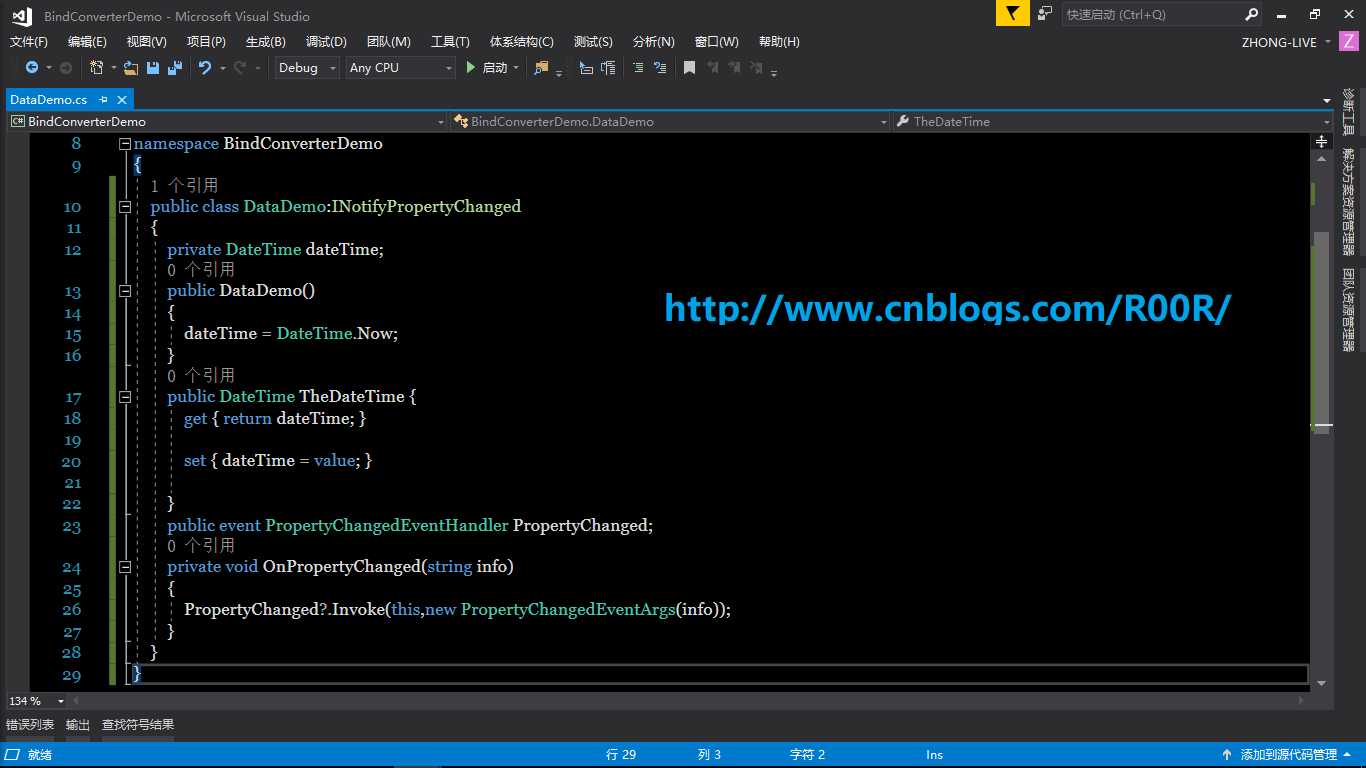1366x768 pixels.
Task: Click 0 个引用 above DataDemo() constructor
Action: click(x=201, y=270)
